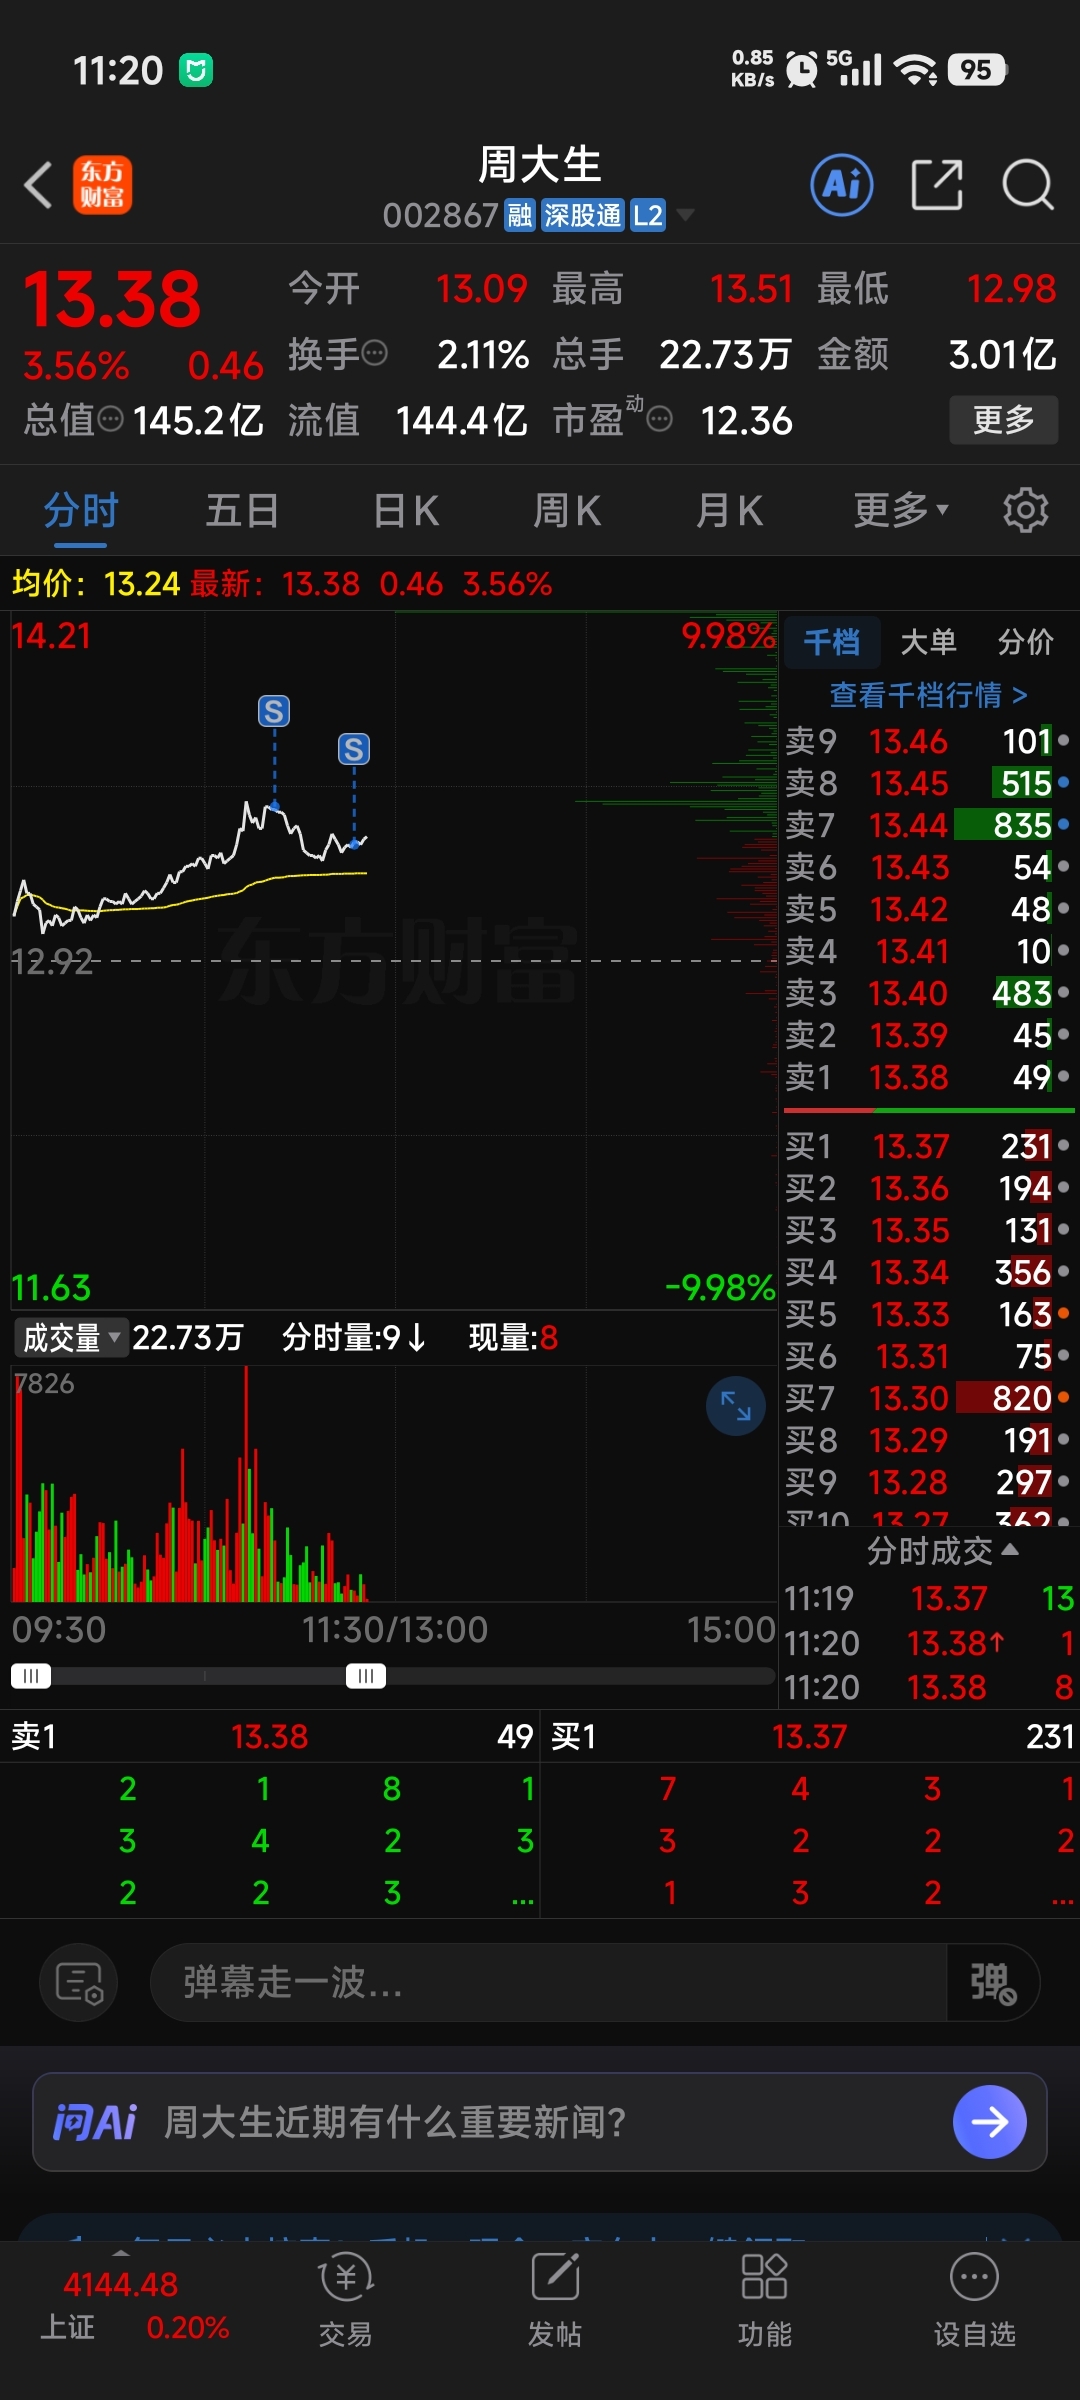This screenshot has width=1080, height=2400.
Task: Select the 卖7 13.44 order row
Action: 928,825
